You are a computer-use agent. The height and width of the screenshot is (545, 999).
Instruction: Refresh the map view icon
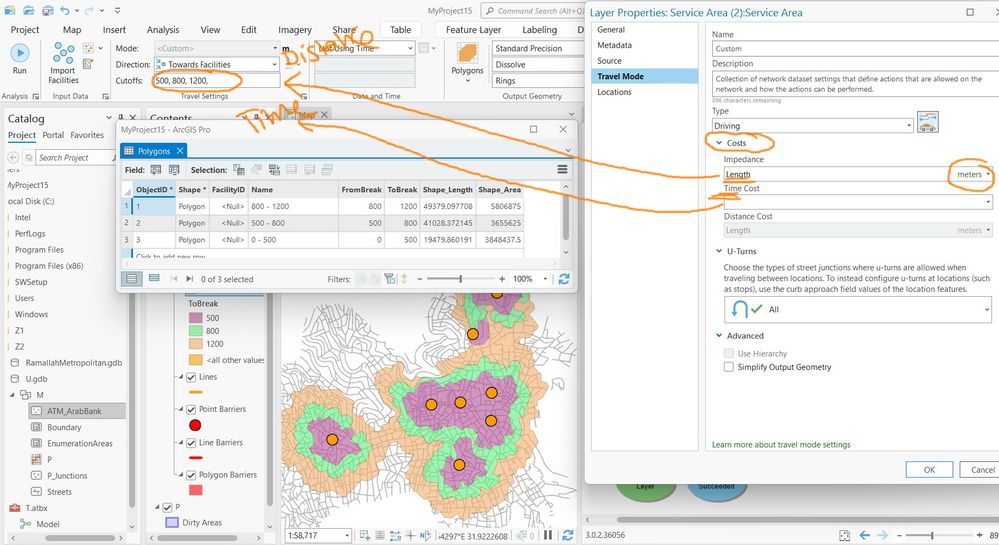tap(567, 535)
